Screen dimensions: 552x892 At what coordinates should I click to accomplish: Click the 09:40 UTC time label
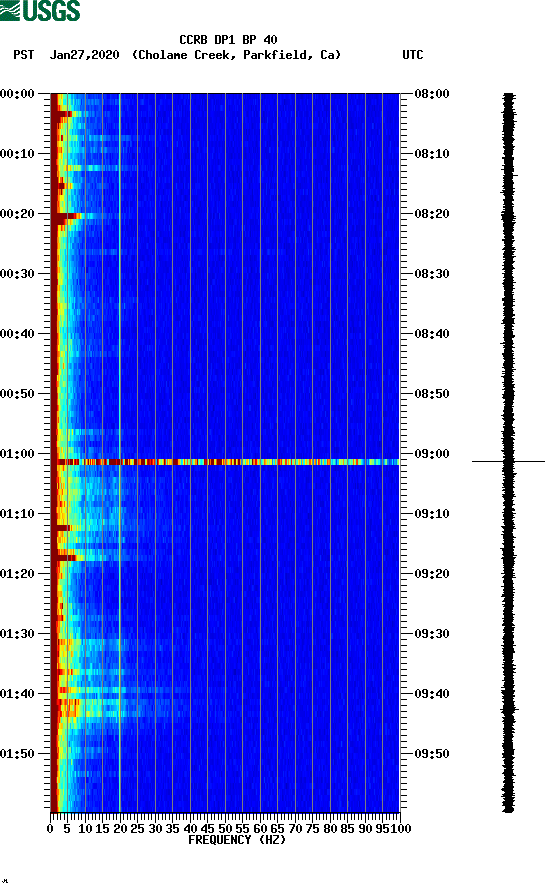point(432,694)
